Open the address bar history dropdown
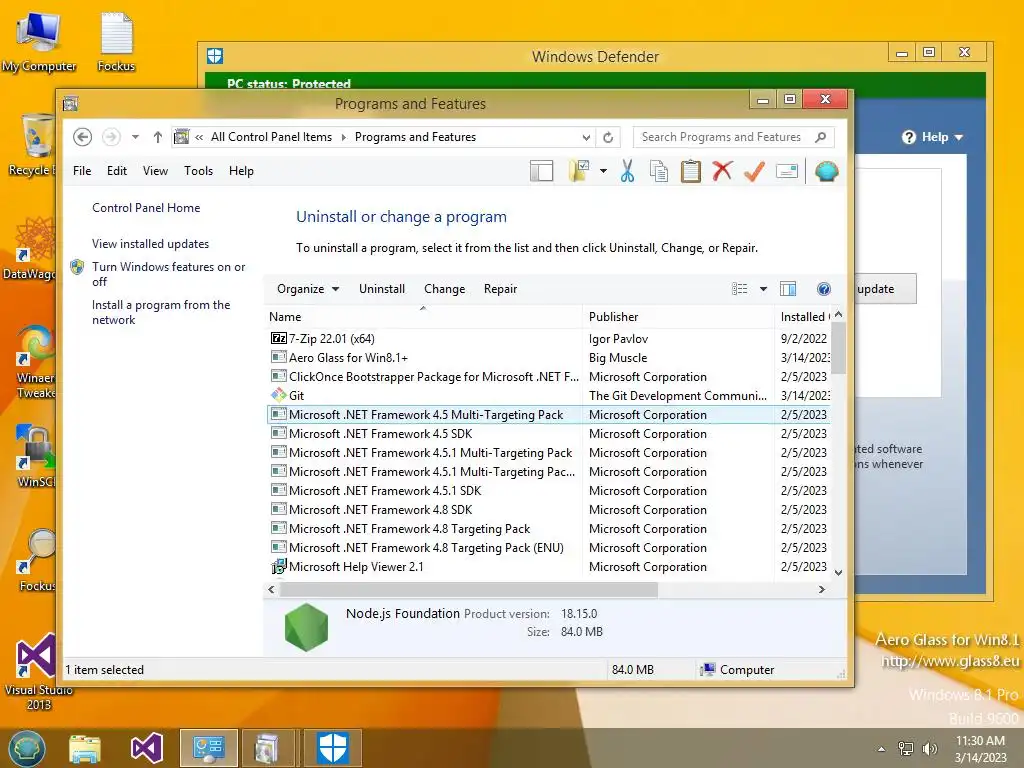The image size is (1024, 768). [x=586, y=137]
